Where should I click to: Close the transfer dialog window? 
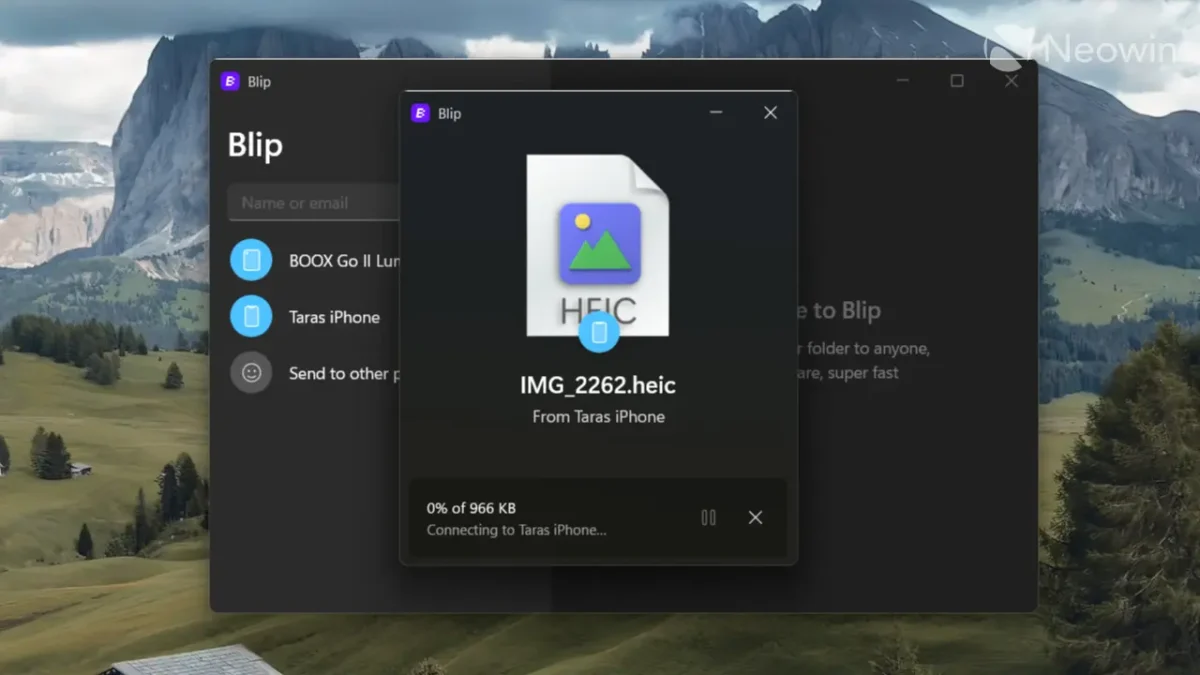[x=770, y=113]
